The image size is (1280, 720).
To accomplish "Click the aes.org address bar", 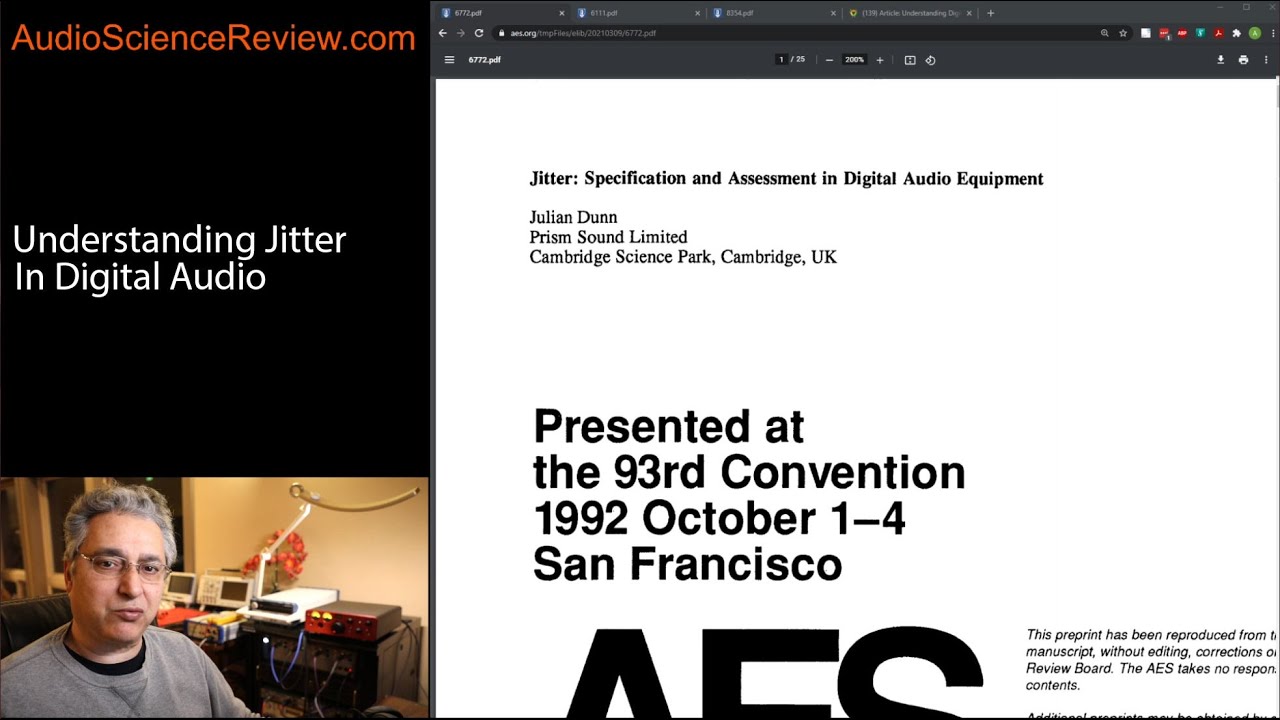I will pyautogui.click(x=812, y=33).
